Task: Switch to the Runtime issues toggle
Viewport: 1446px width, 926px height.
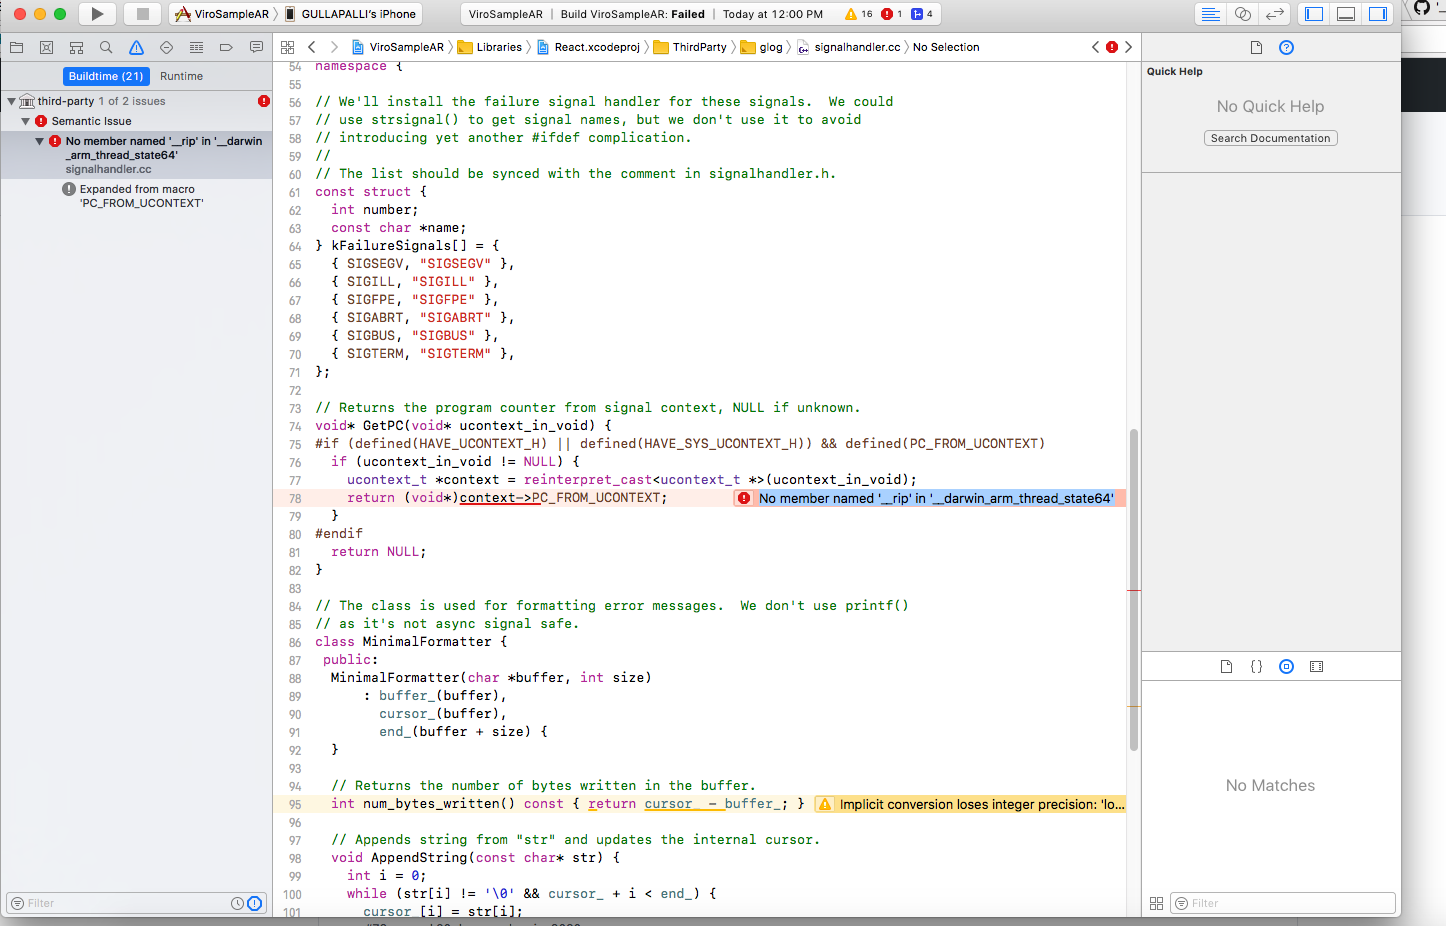Action: click(x=182, y=76)
